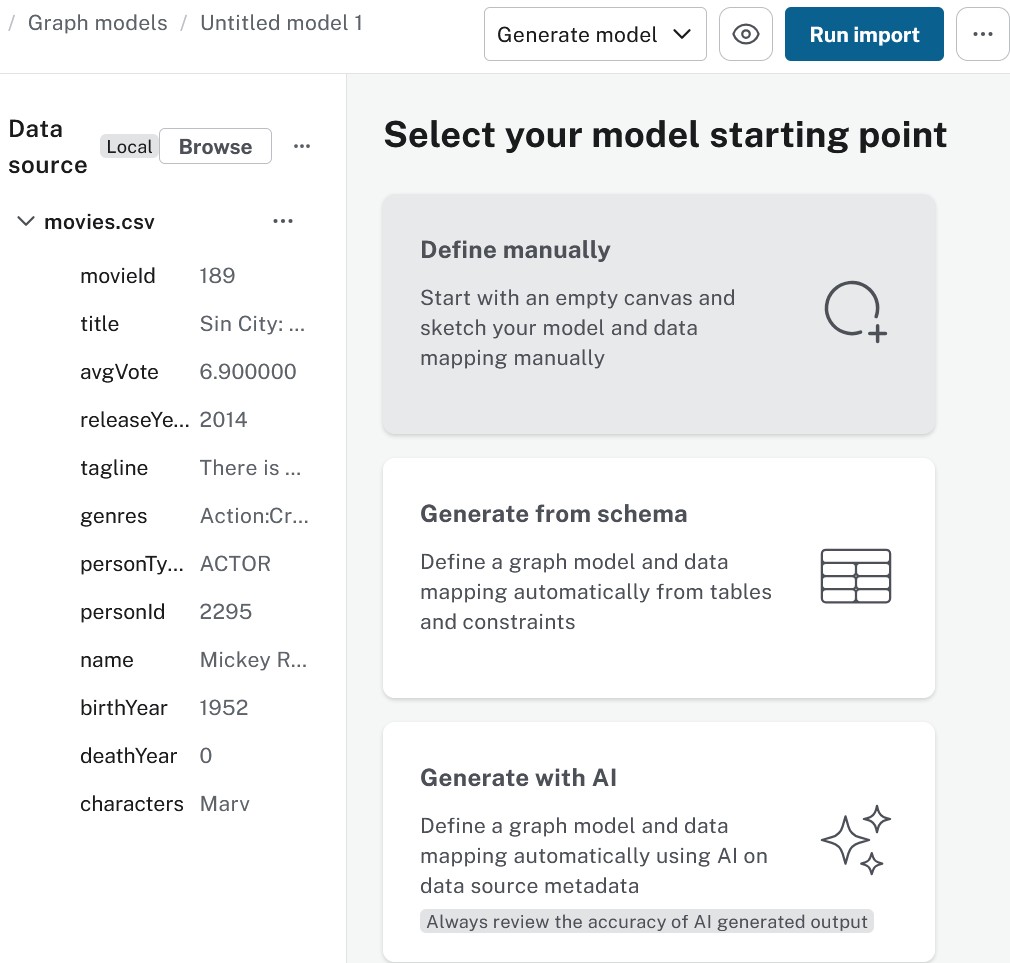The width and height of the screenshot is (1010, 963).
Task: Click the table schema icon on Generate from schema card
Action: (855, 576)
